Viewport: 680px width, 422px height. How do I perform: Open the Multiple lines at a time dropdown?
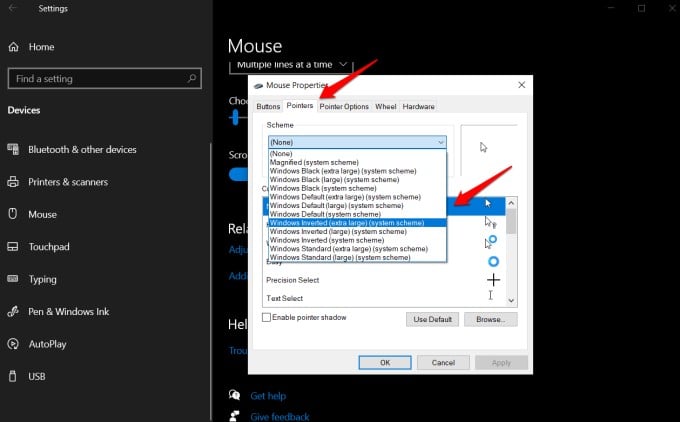[291, 65]
